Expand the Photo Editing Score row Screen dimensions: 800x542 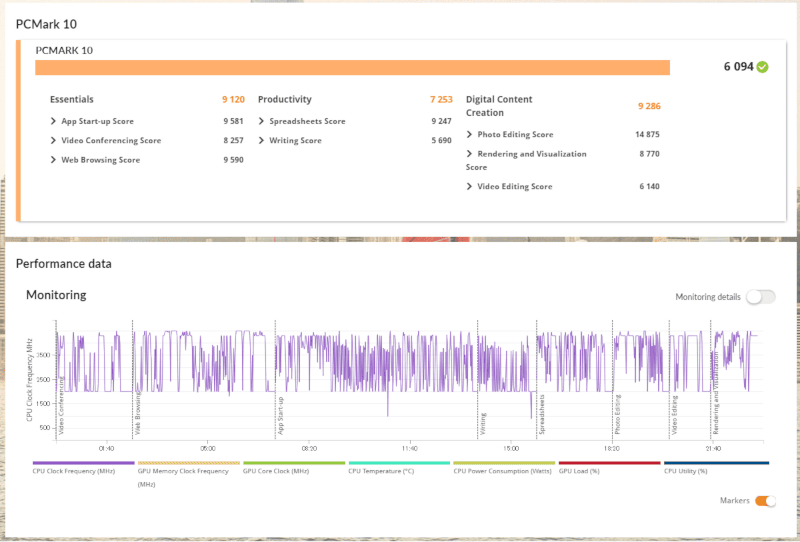pyautogui.click(x=515, y=134)
